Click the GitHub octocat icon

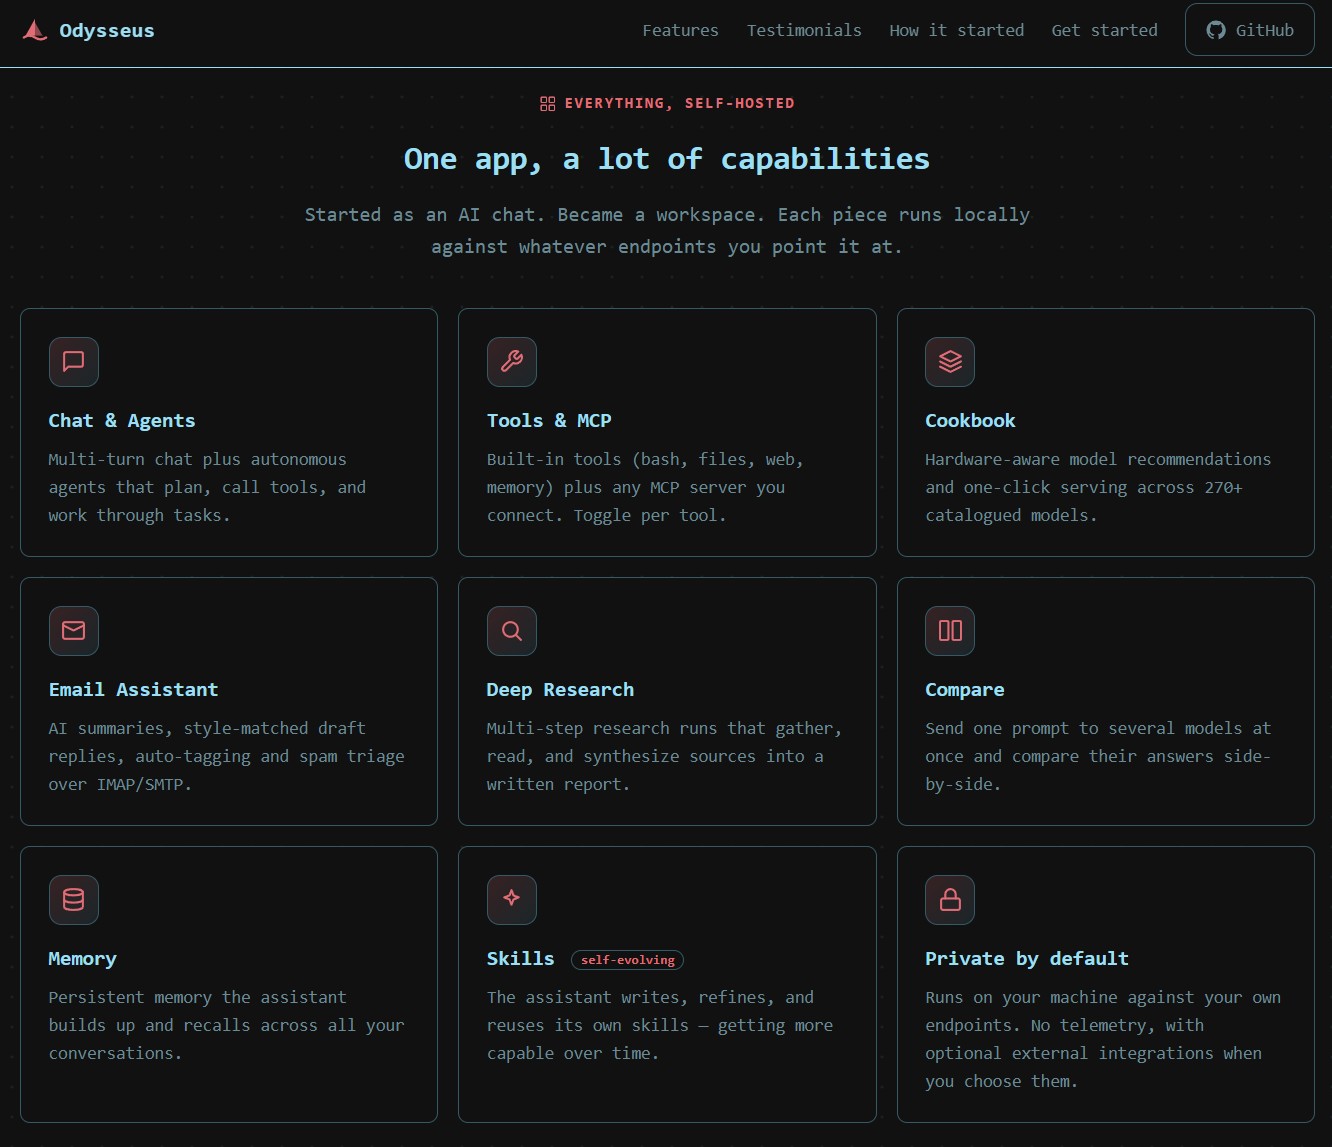1216,30
